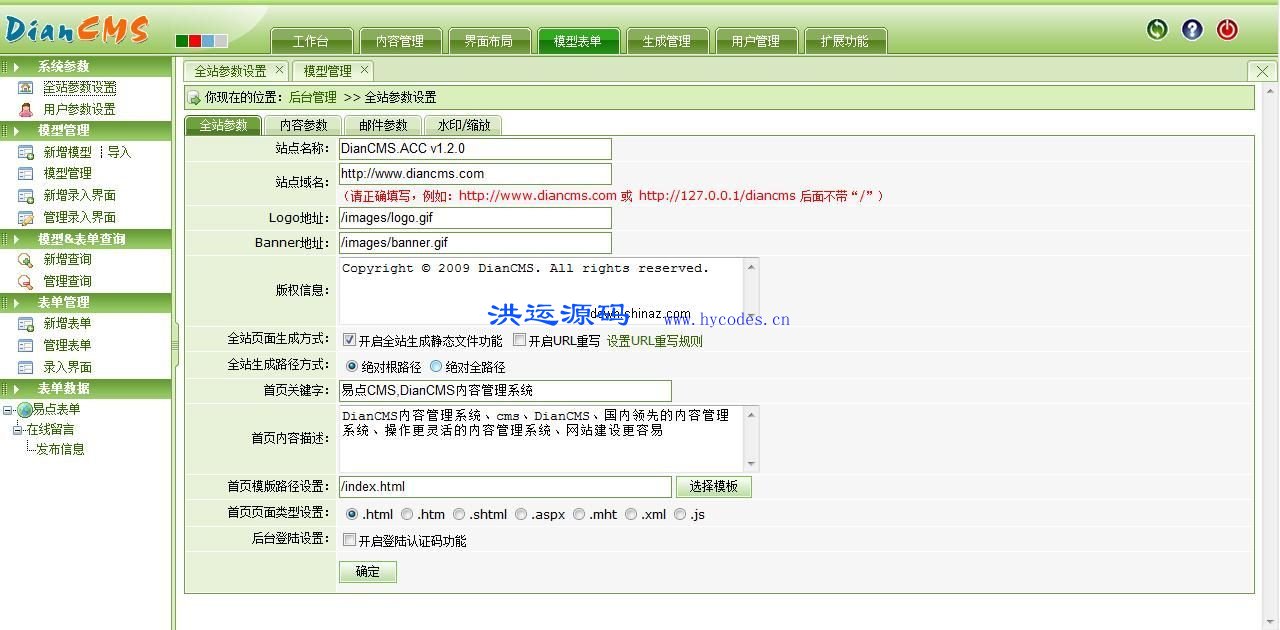Image resolution: width=1280 pixels, height=630 pixels.
Task: Collapse the 易点表单 tree node
Action: pos(8,410)
